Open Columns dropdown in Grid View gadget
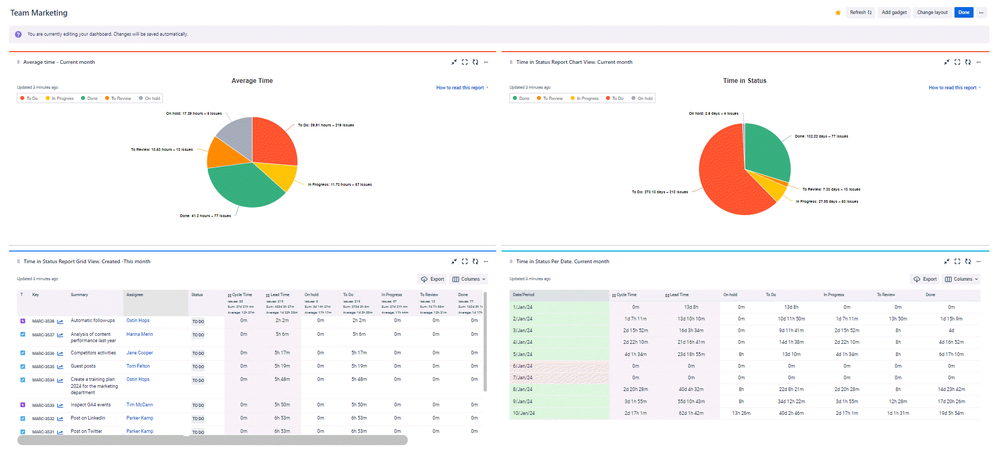The height and width of the screenshot is (449, 999). (x=469, y=279)
